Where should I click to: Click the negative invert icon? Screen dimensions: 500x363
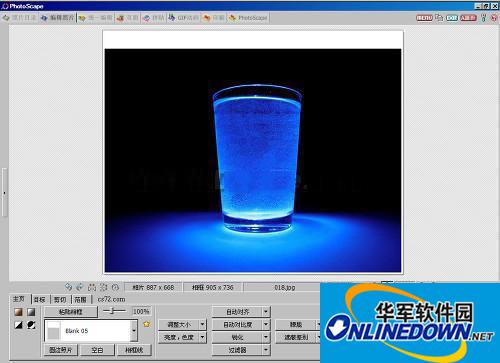pyautogui.click(x=31, y=325)
